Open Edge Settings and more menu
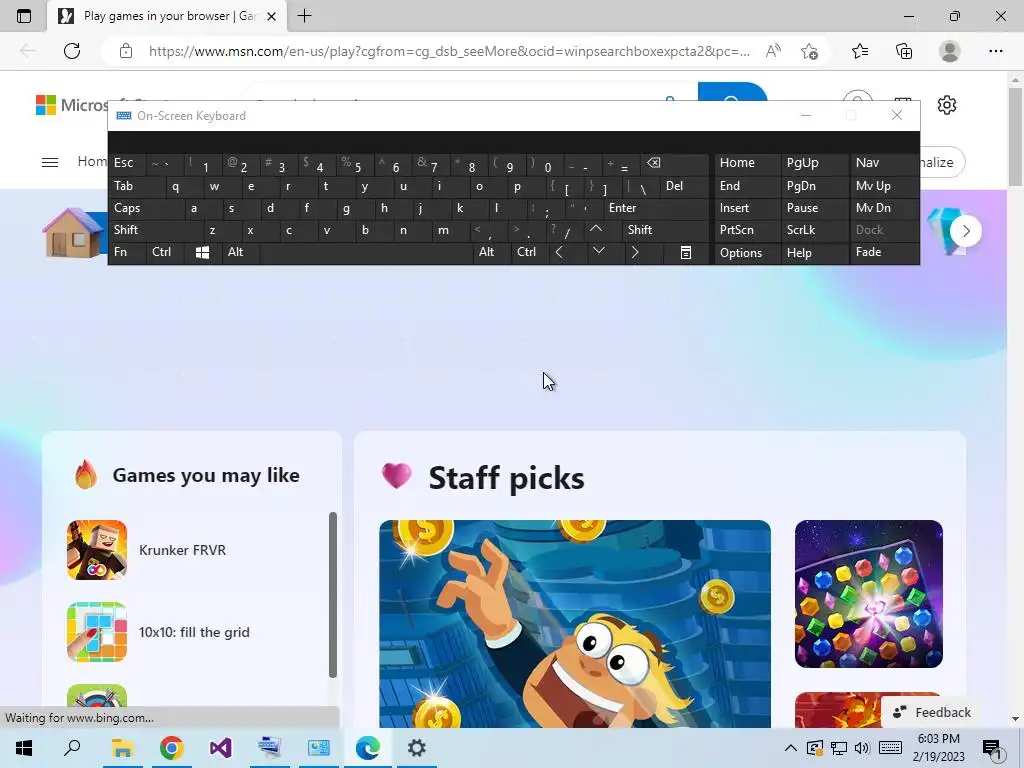1024x768 pixels. pyautogui.click(x=995, y=51)
